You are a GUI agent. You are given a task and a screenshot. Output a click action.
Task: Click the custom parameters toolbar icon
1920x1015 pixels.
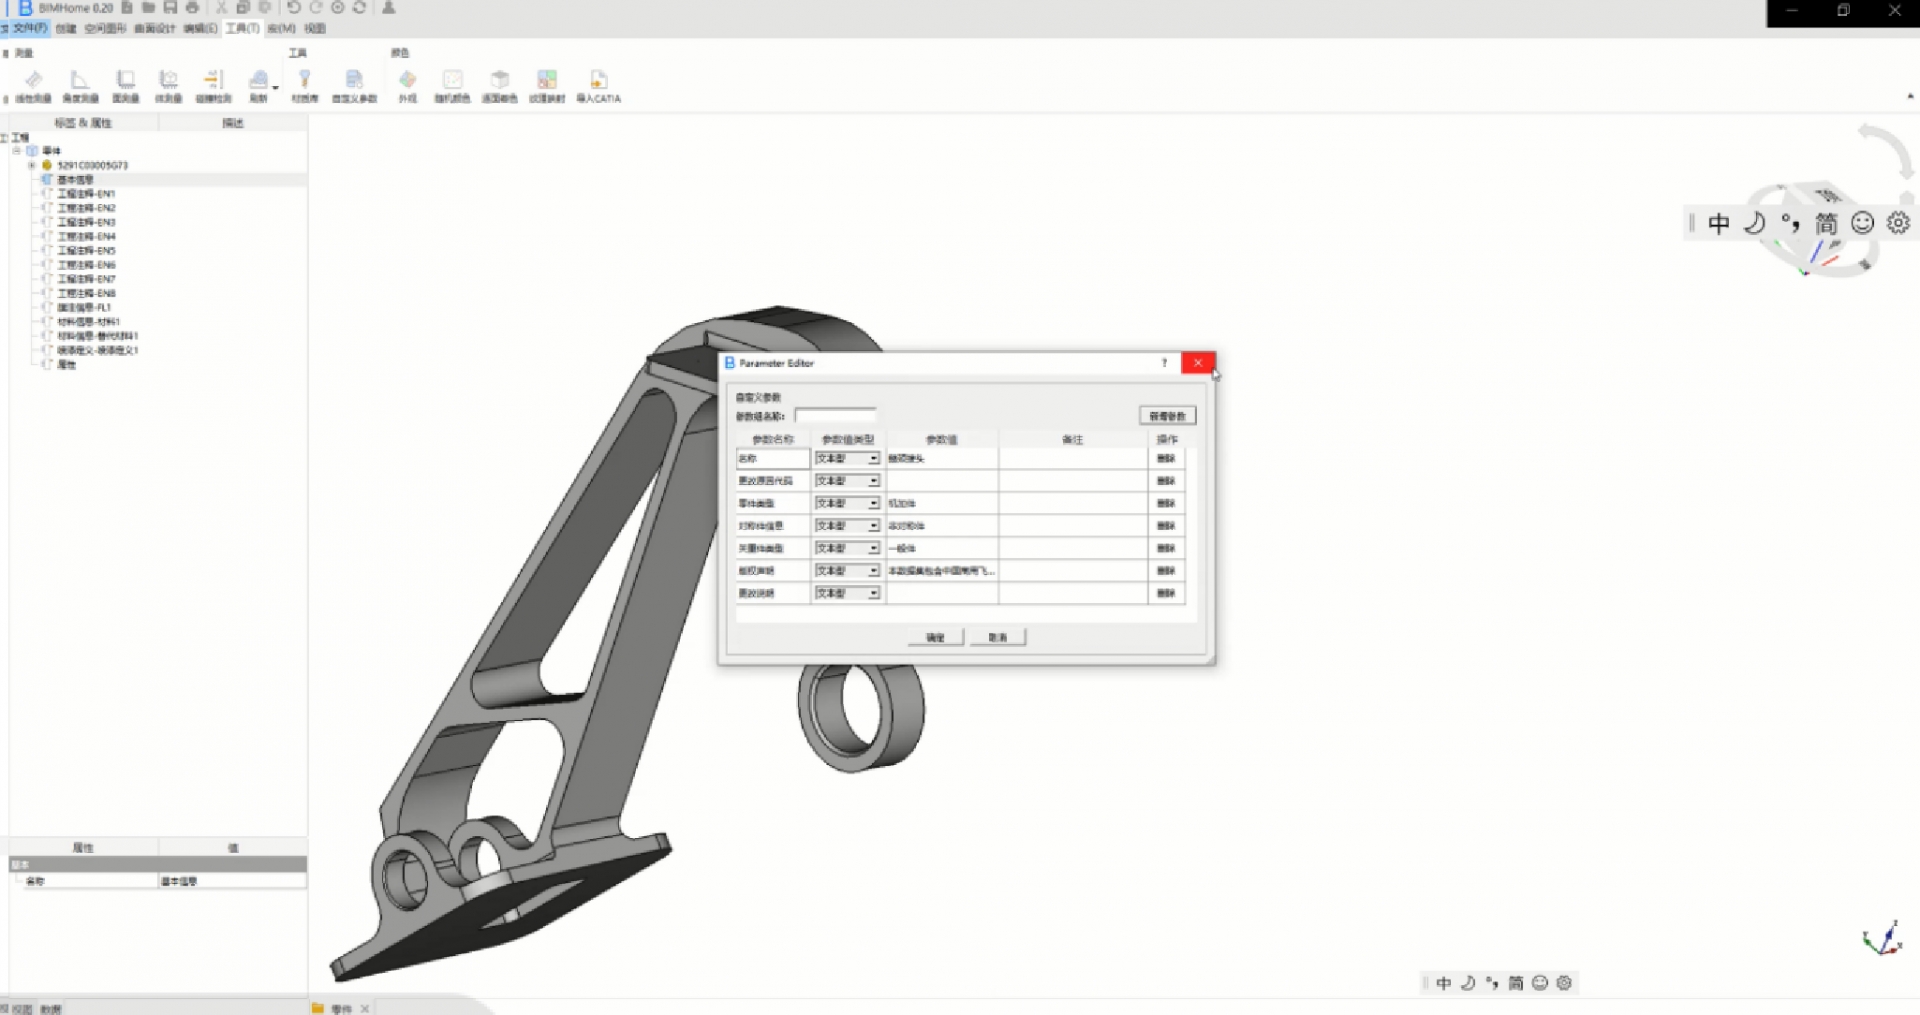354,82
